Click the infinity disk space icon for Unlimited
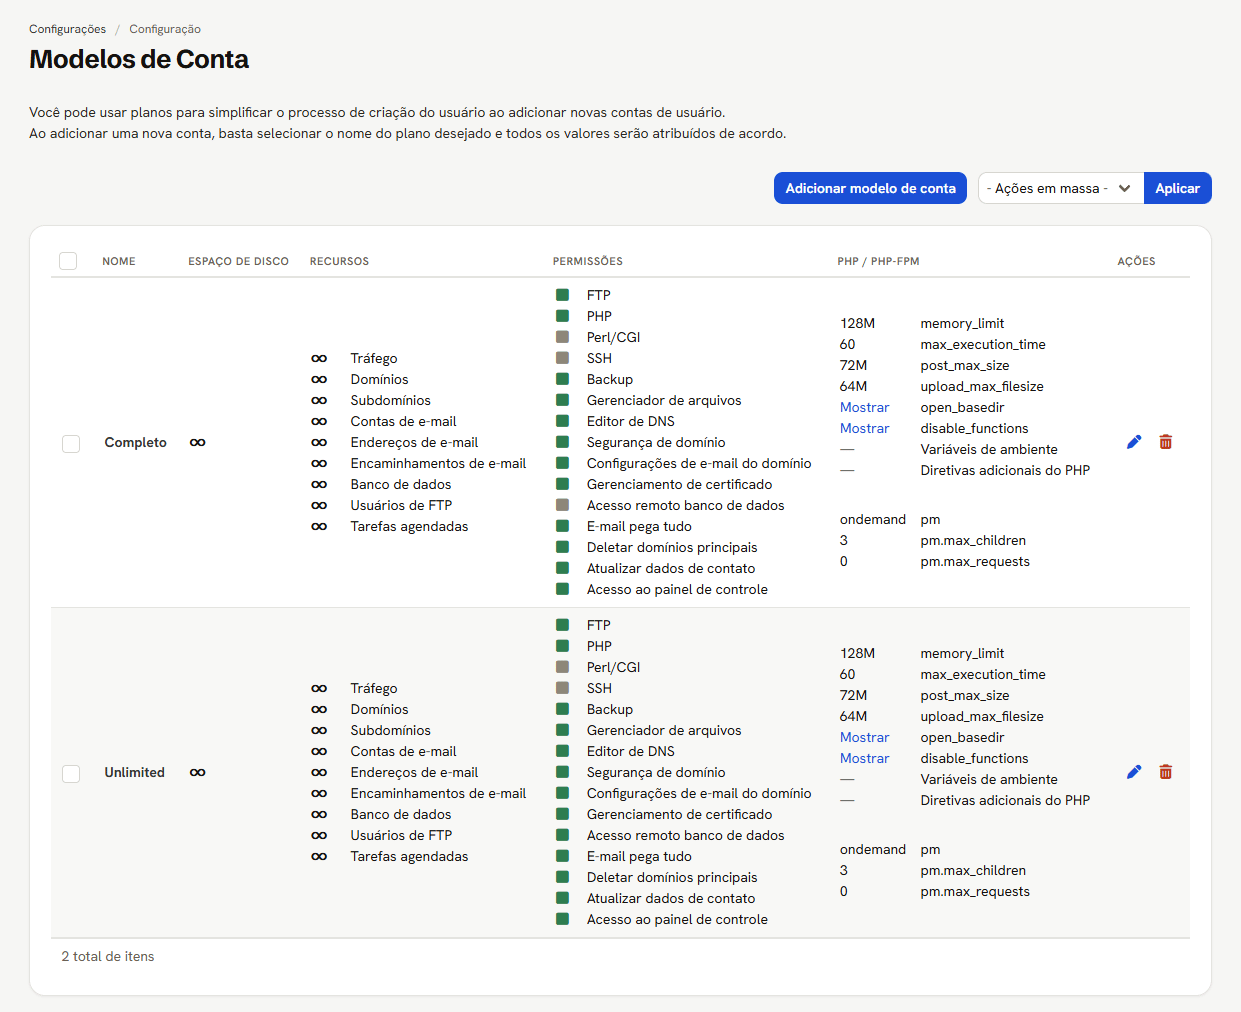 click(198, 772)
